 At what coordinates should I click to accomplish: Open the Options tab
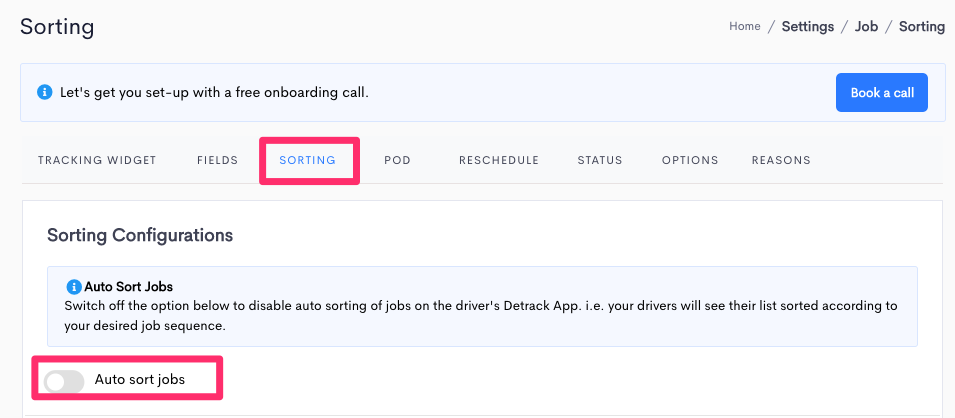(x=690, y=160)
